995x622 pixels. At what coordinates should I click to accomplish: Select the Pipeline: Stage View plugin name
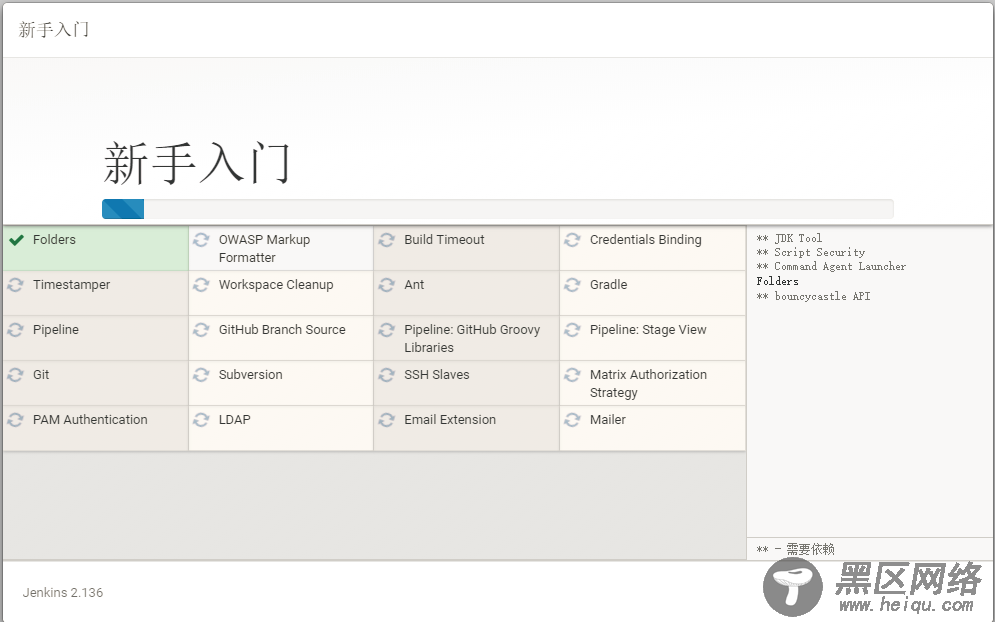(x=648, y=330)
